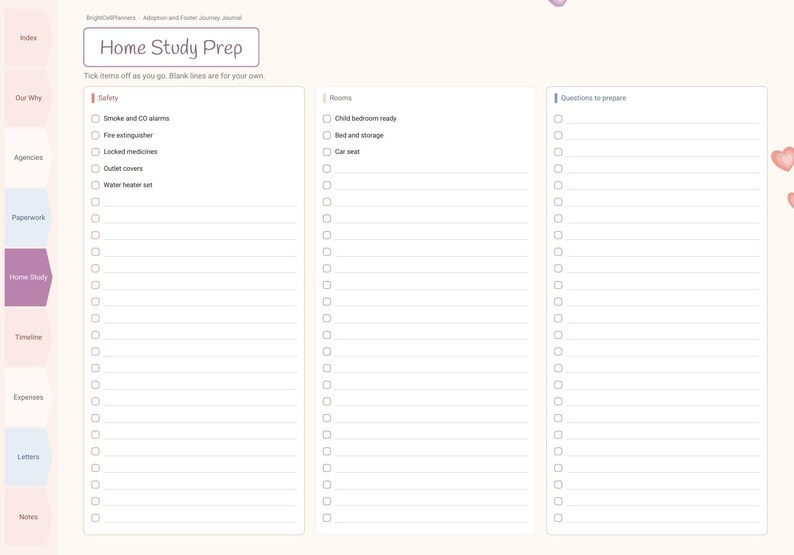The width and height of the screenshot is (794, 555).
Task: Check off Bed and storage
Action: point(327,135)
